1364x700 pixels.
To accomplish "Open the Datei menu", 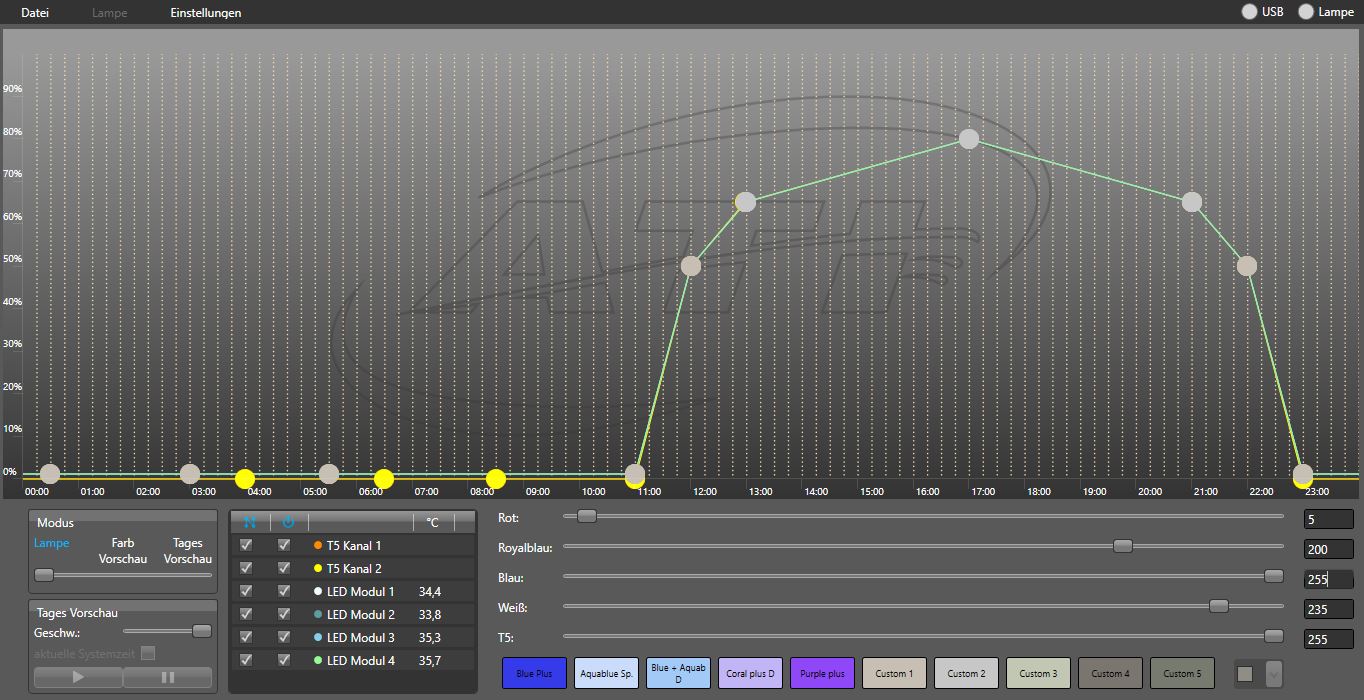I will (35, 13).
